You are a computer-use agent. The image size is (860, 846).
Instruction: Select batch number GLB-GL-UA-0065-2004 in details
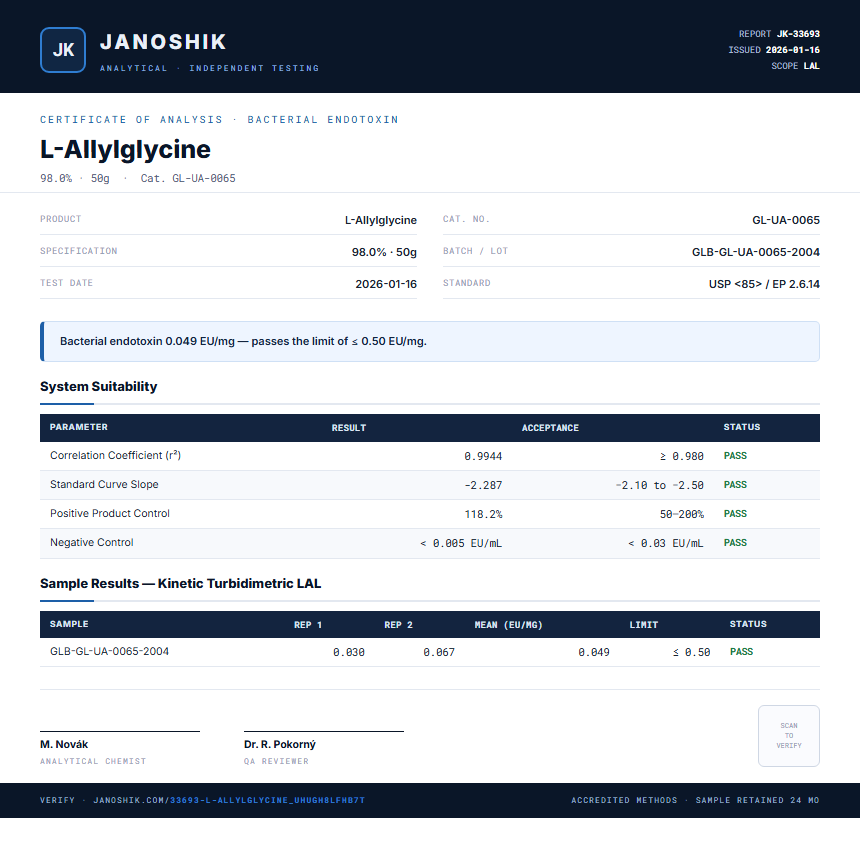coord(755,252)
